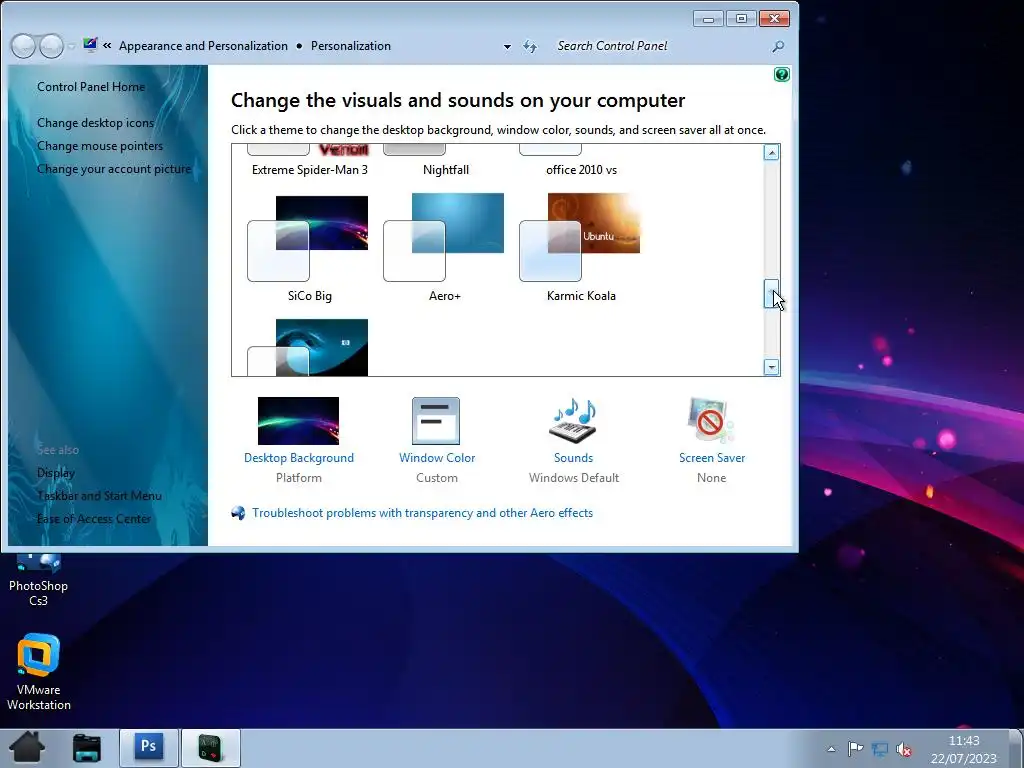The width and height of the screenshot is (1024, 768).
Task: Close the Personalization window
Action: [774, 19]
